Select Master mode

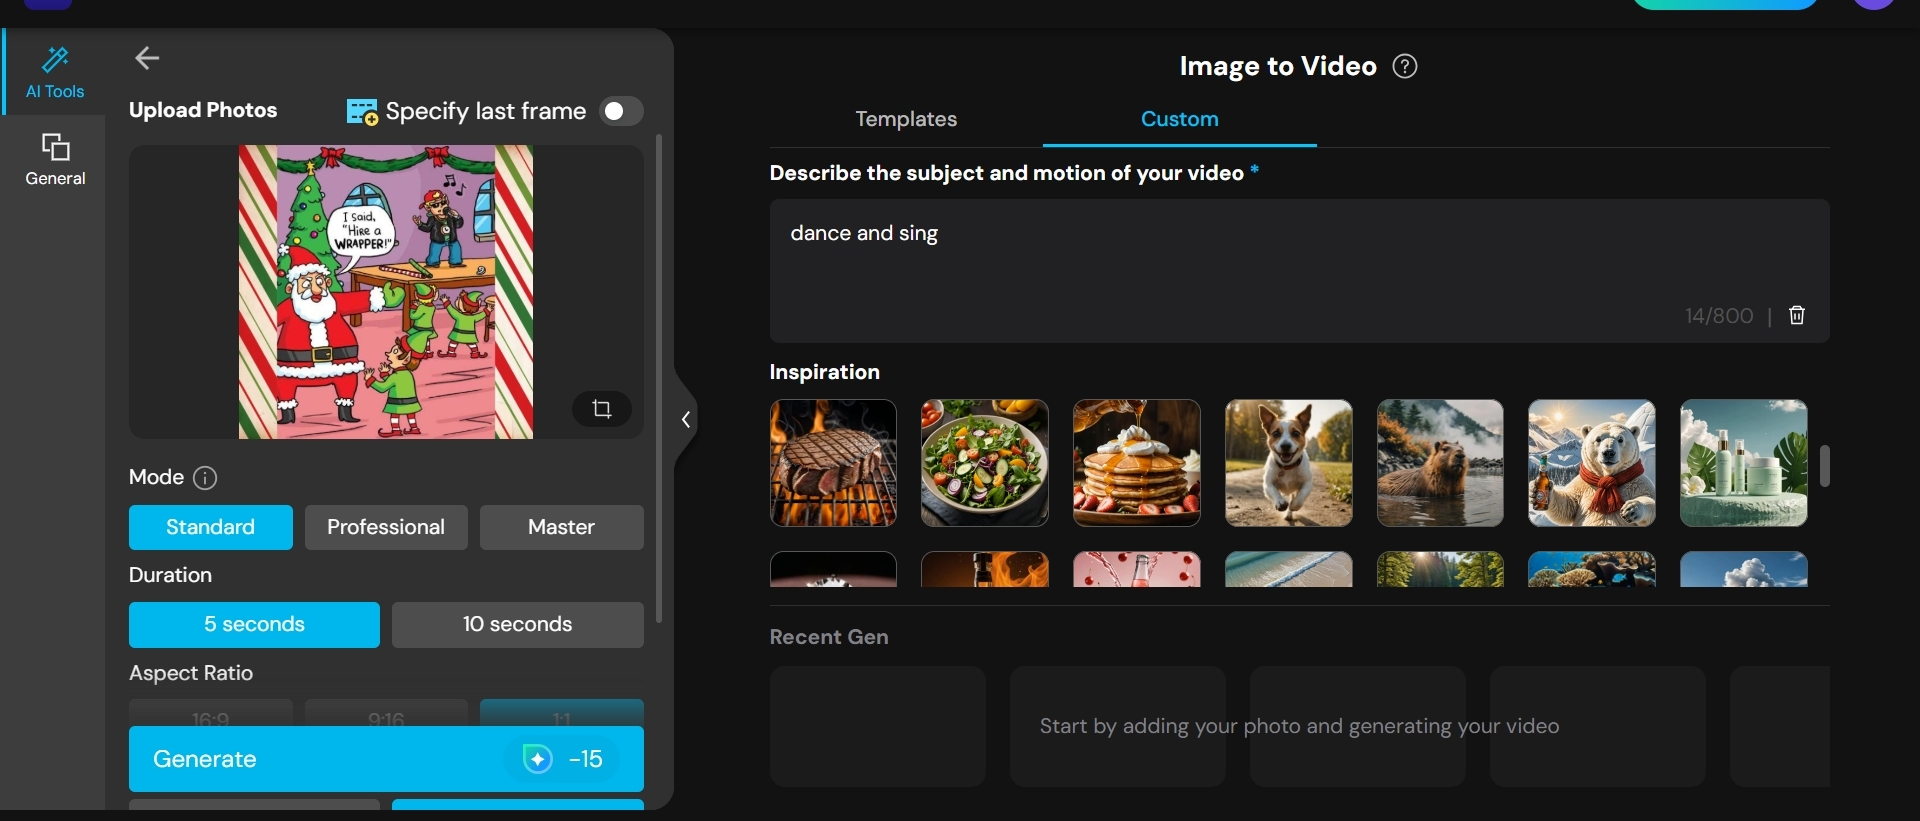tap(562, 527)
